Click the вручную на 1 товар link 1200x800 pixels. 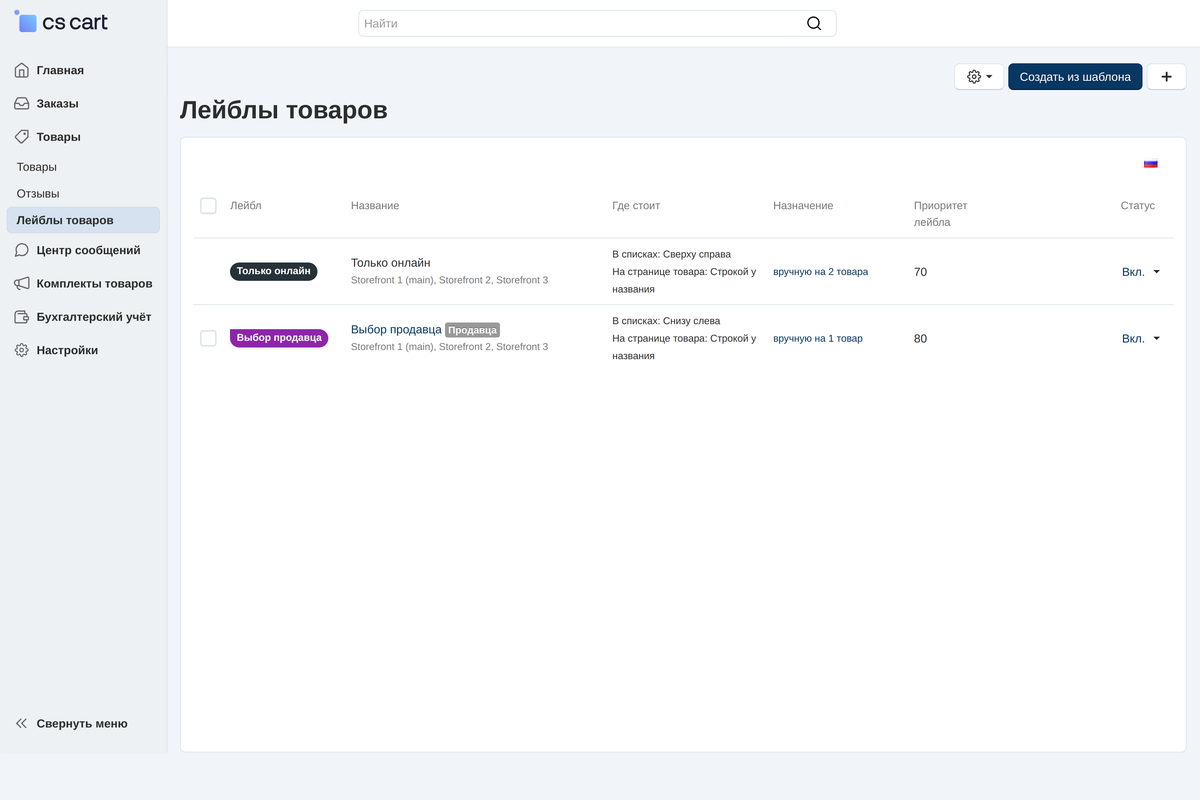click(x=818, y=339)
